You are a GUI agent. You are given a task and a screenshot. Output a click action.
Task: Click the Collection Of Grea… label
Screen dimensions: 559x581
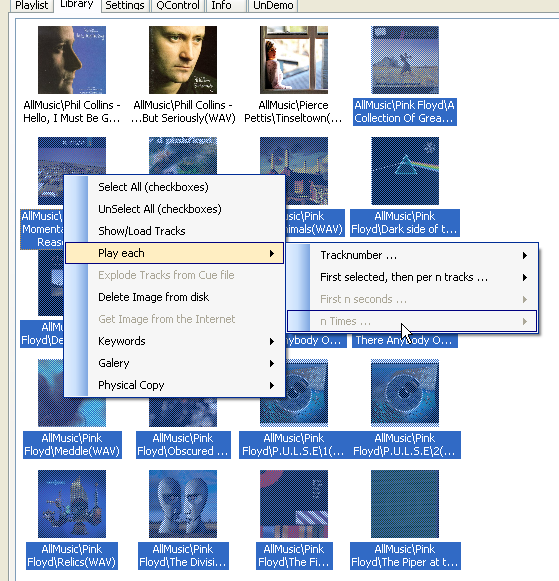click(x=405, y=118)
